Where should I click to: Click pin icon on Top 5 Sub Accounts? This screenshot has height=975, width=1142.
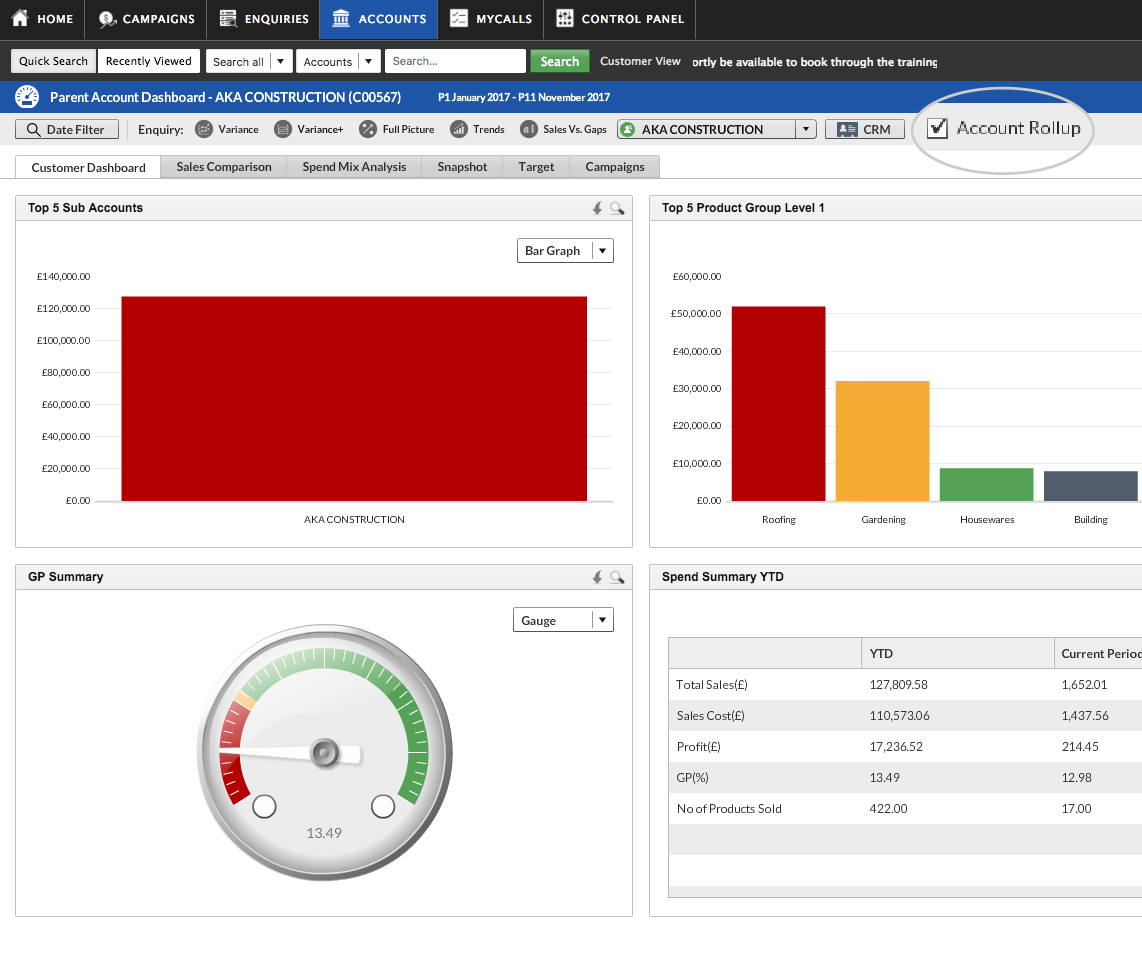click(x=597, y=208)
